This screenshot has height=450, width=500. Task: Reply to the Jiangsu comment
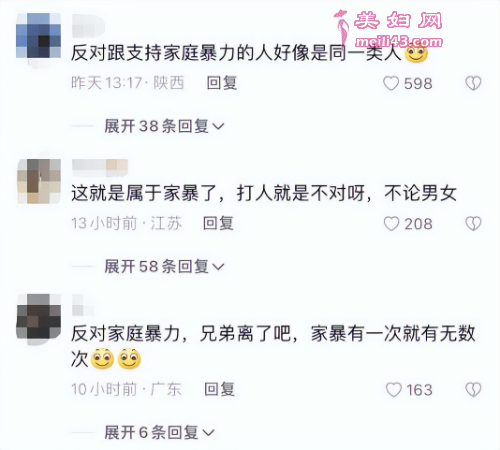[x=218, y=223]
